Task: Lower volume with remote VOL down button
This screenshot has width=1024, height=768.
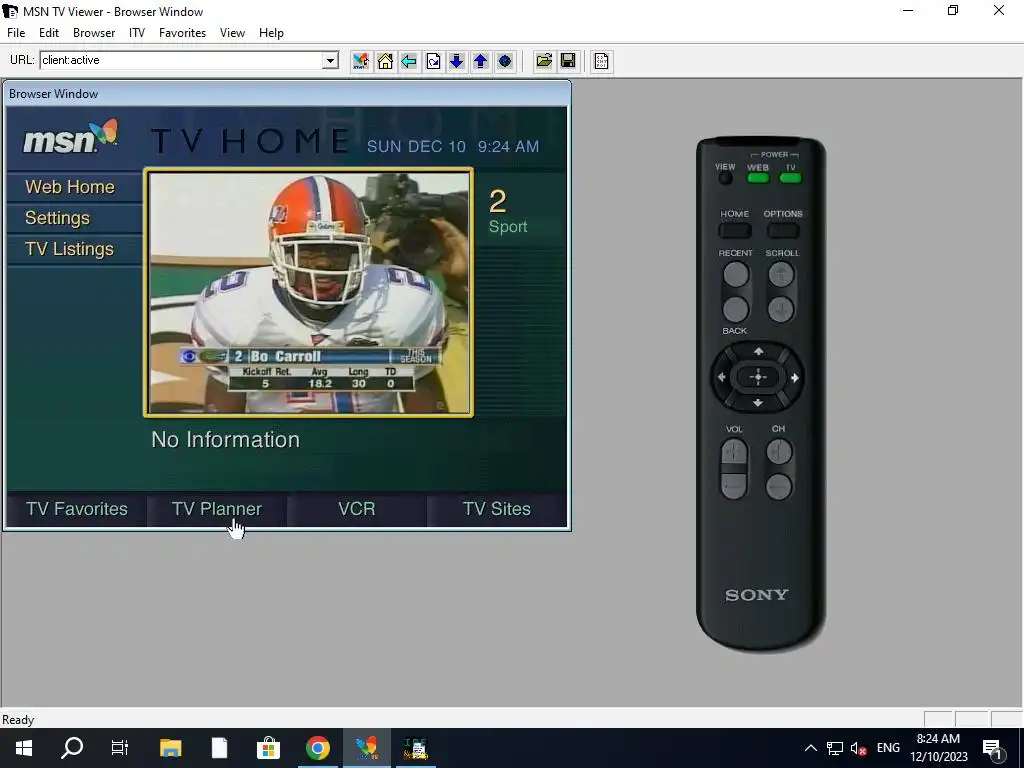Action: (x=733, y=486)
